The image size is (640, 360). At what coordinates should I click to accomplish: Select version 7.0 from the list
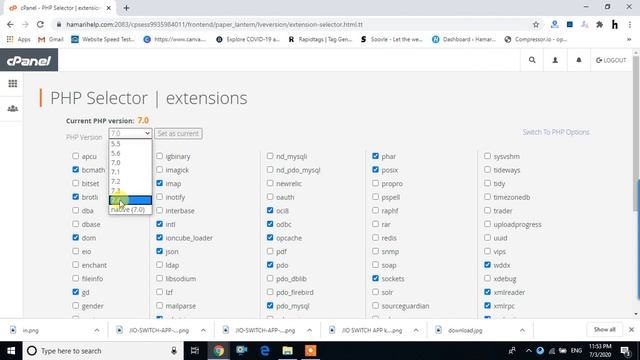(x=130, y=162)
